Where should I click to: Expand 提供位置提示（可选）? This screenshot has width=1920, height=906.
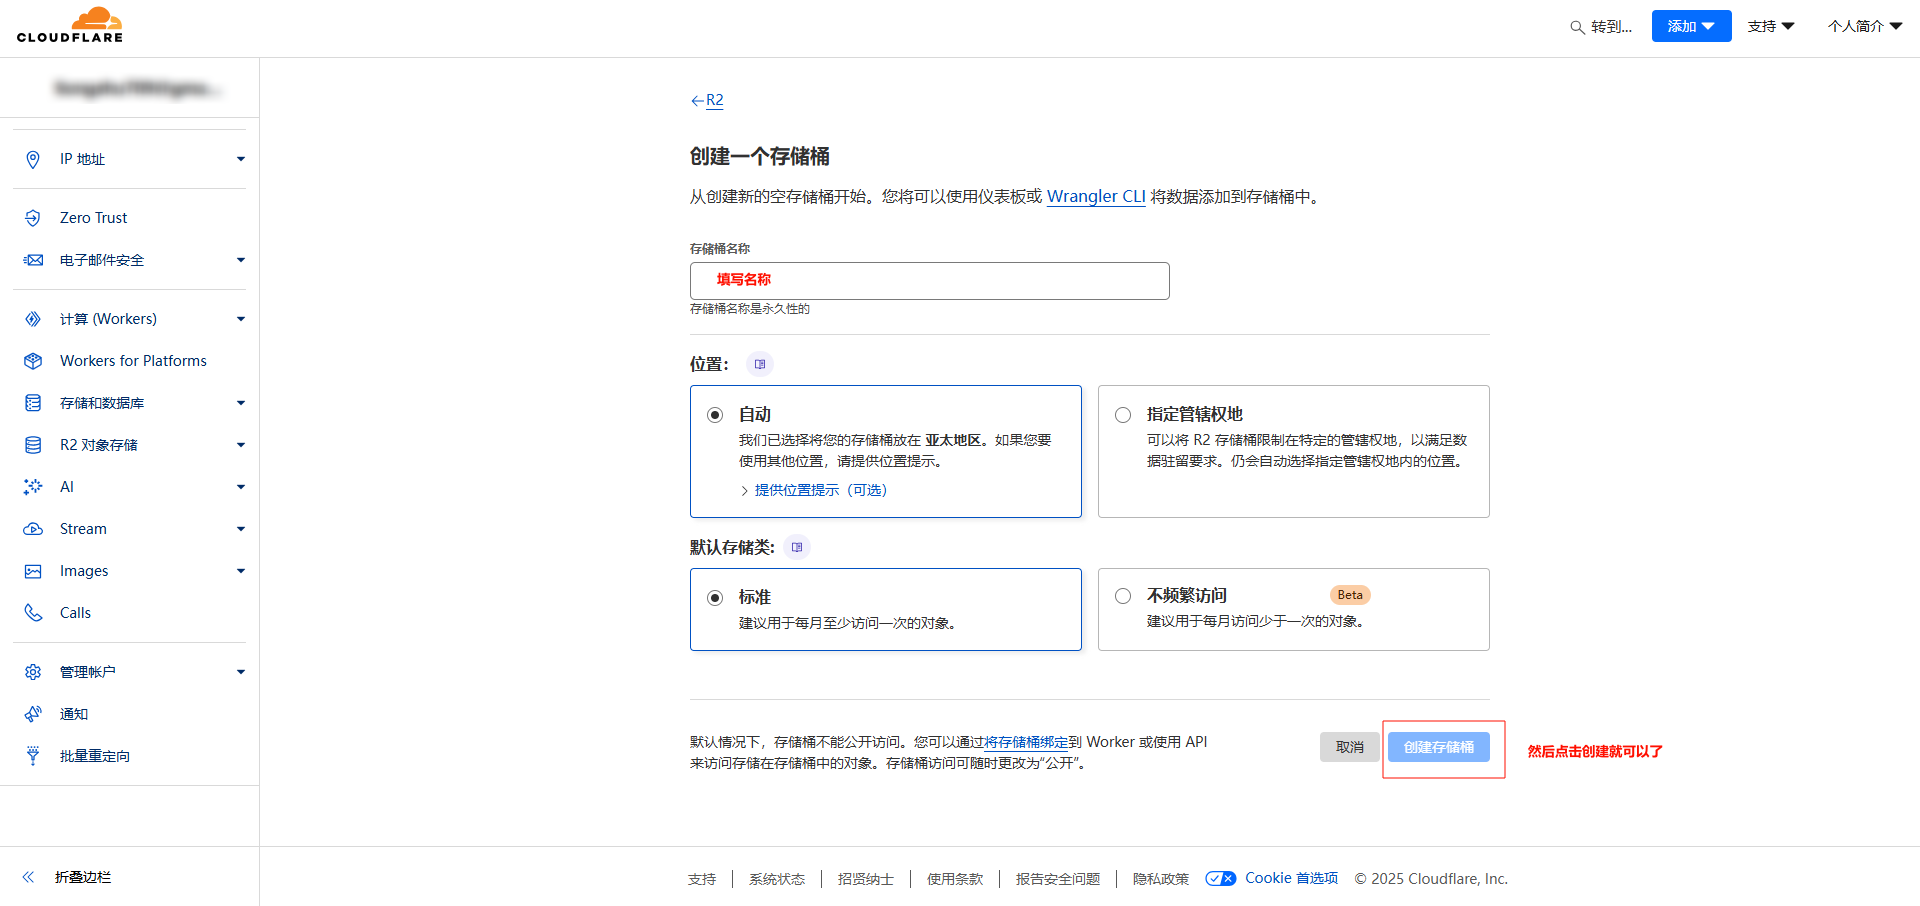820,490
